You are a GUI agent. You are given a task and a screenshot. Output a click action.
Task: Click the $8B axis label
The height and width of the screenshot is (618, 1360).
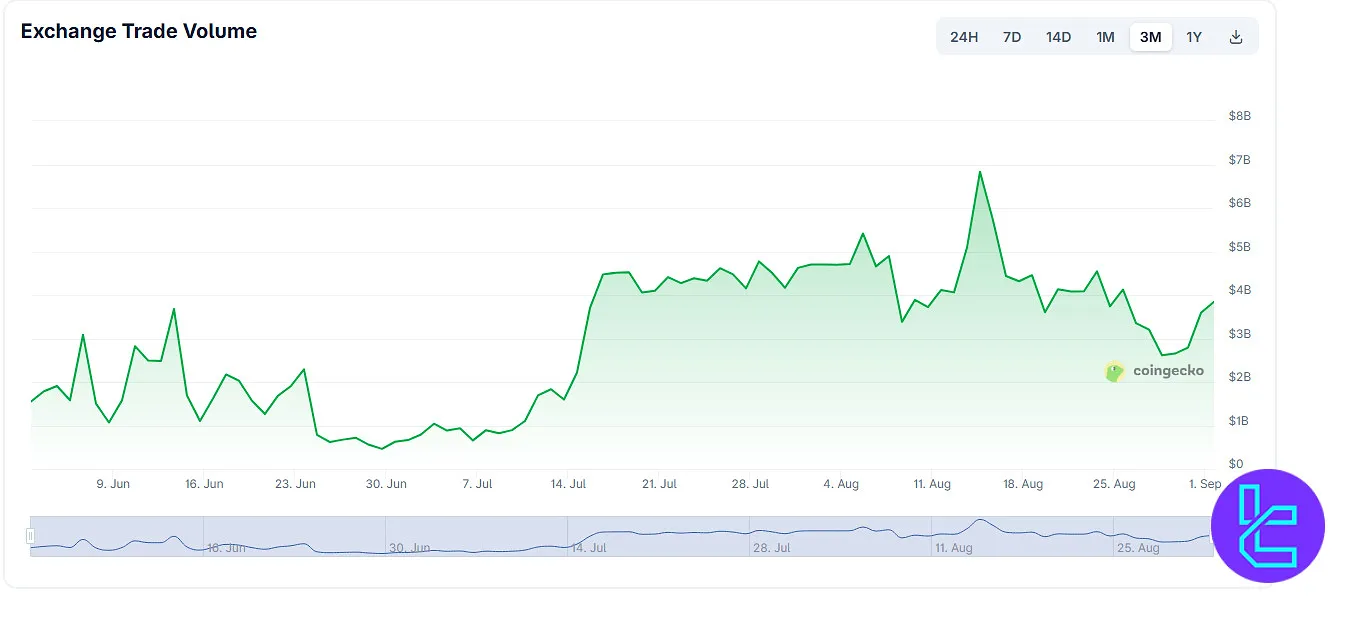pyautogui.click(x=1239, y=116)
